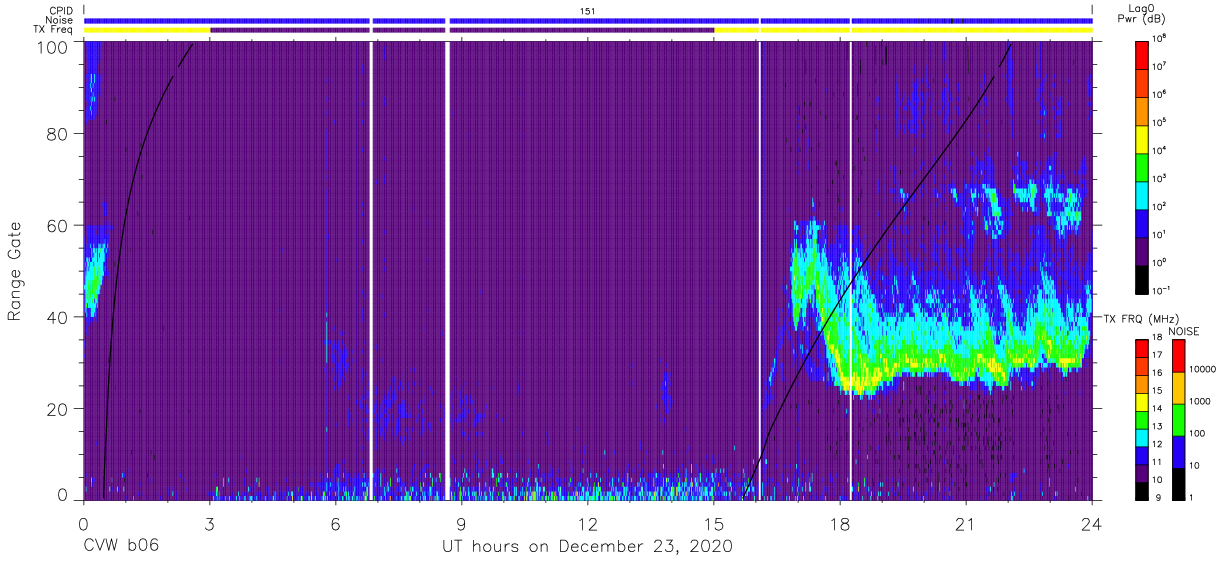Click the 'Range Gate' y-axis title
This screenshot has width=1228, height=567.
coord(15,272)
